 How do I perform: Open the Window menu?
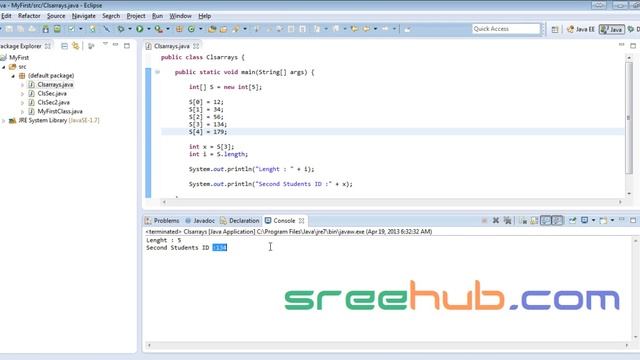(180, 16)
